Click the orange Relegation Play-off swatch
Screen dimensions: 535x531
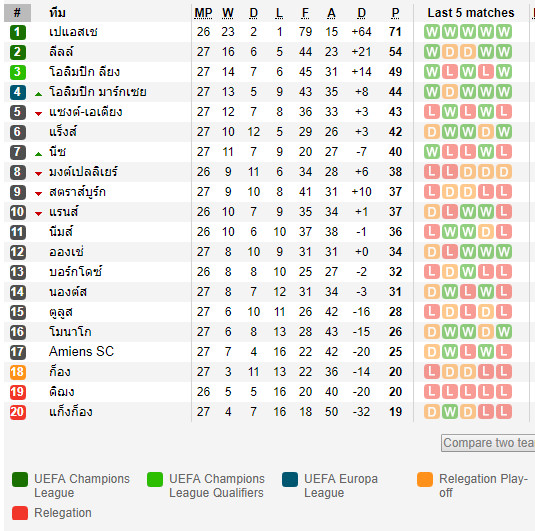(x=425, y=479)
